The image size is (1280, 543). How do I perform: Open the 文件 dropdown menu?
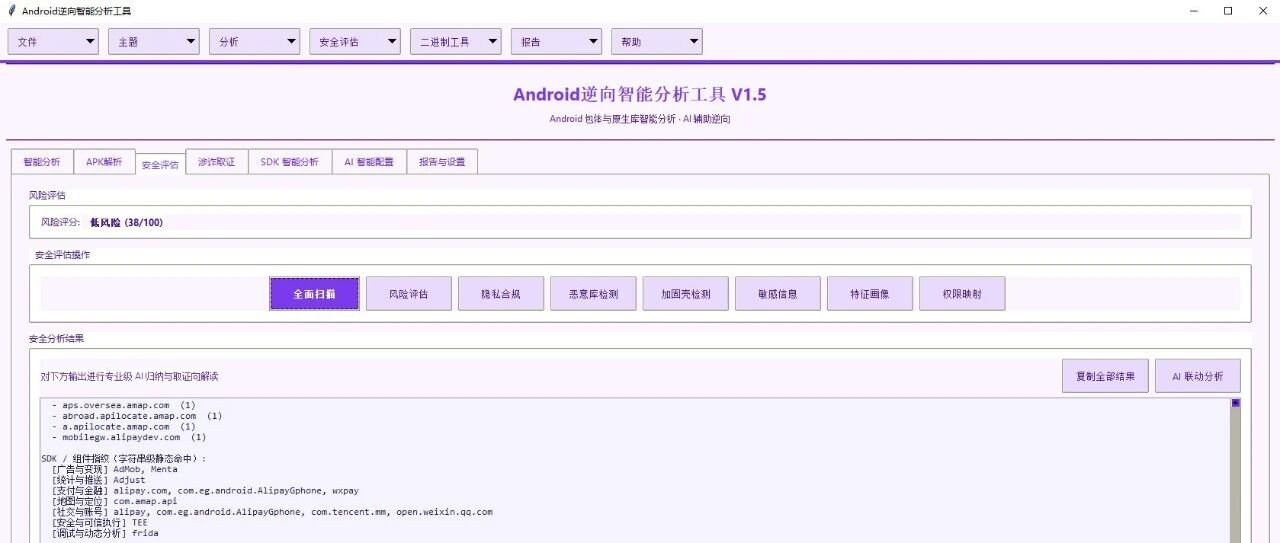(53, 42)
